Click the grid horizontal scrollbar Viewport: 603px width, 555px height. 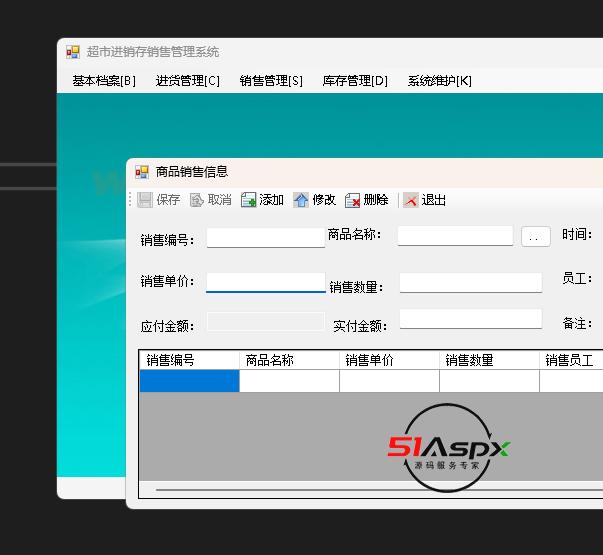pos(379,490)
